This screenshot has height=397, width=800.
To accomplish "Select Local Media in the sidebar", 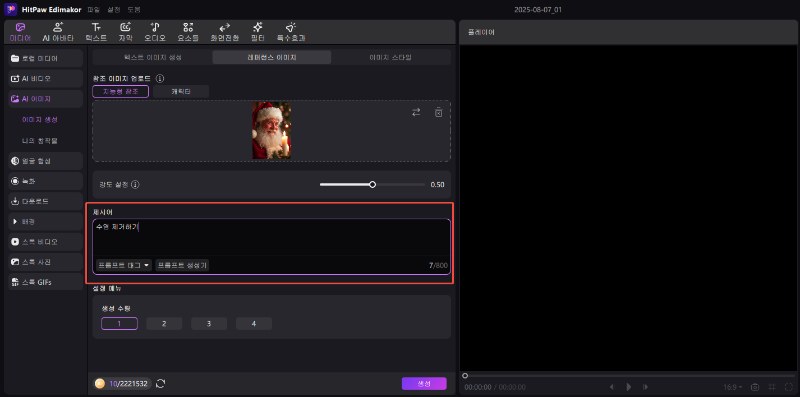I will click(x=45, y=58).
